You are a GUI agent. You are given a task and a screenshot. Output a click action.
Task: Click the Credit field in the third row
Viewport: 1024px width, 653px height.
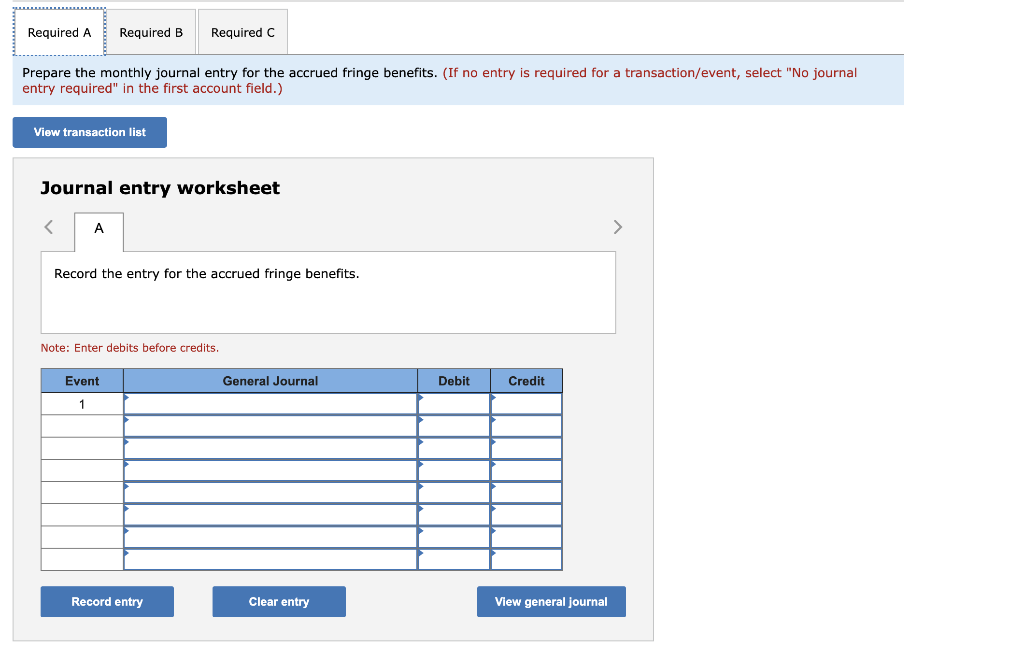(526, 447)
